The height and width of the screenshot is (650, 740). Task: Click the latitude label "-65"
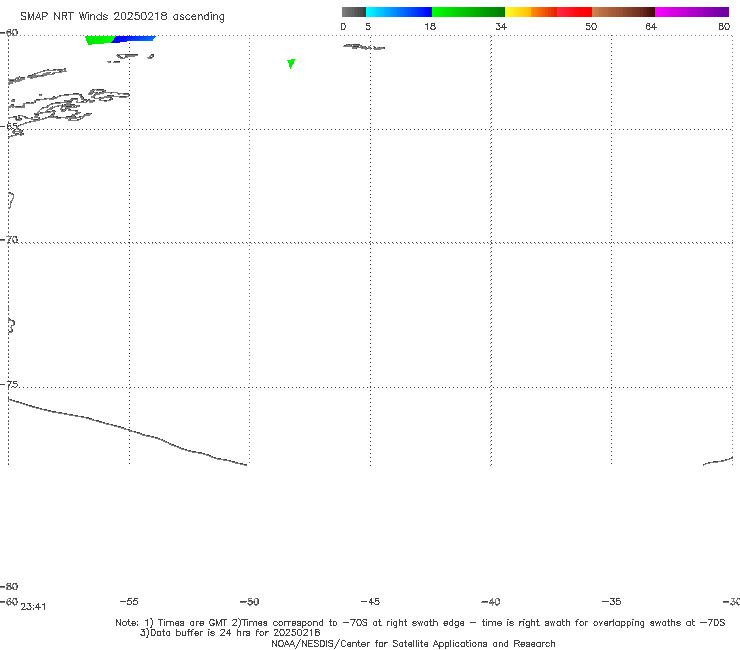[x=9, y=126]
